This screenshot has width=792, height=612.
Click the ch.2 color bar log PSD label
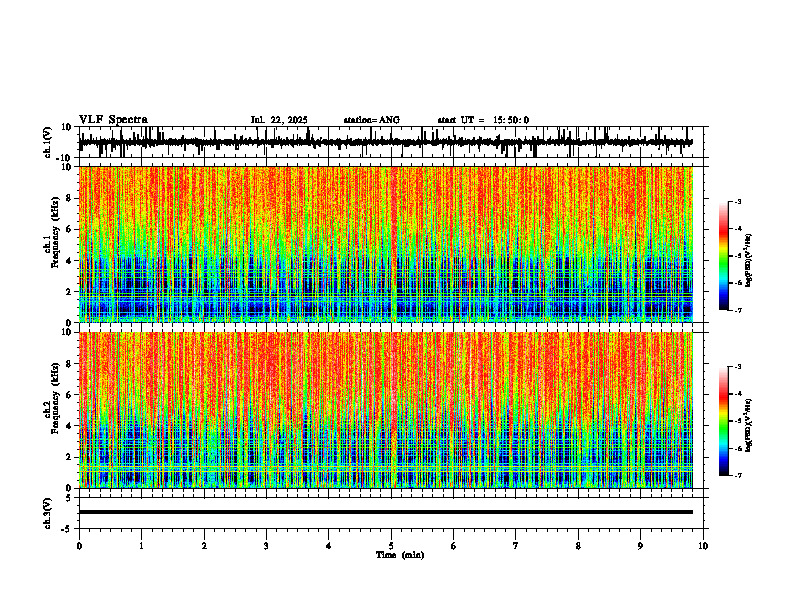pos(749,425)
